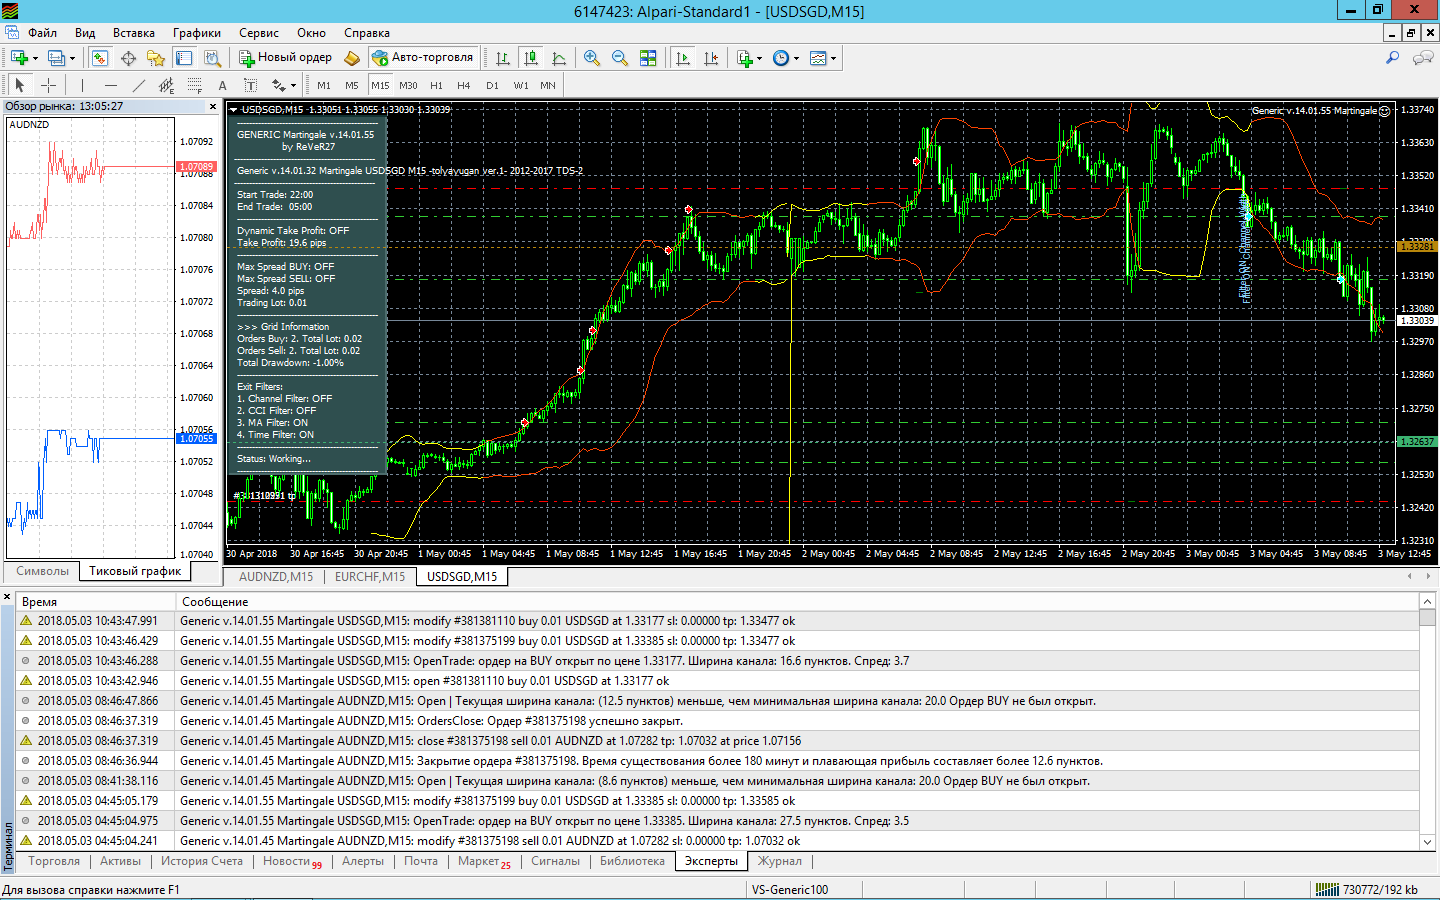This screenshot has height=900, width=1440.
Task: Select the H4 timeframe button
Action: (463, 85)
